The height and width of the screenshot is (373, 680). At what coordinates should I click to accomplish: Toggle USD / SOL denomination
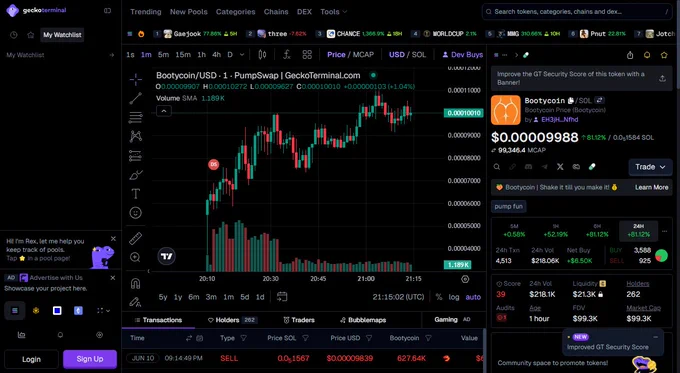pyautogui.click(x=407, y=55)
